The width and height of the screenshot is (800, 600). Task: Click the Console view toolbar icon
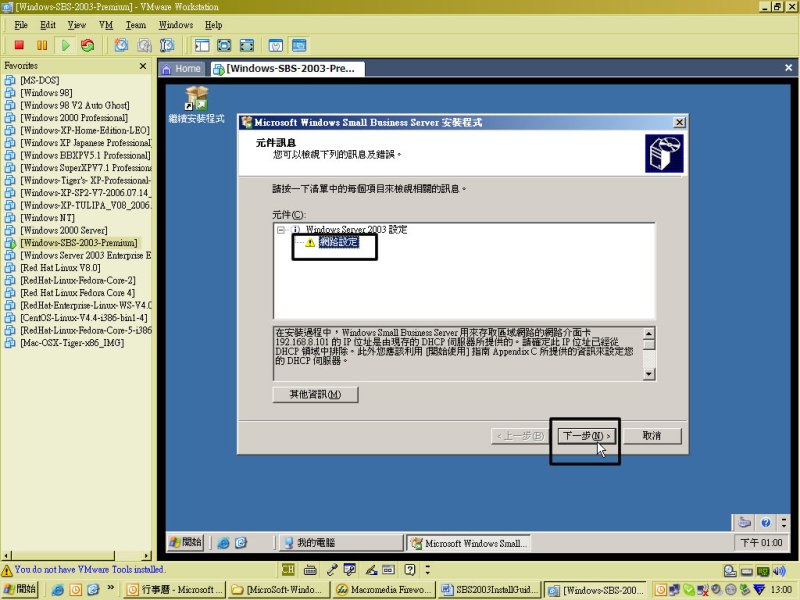pyautogui.click(x=299, y=45)
